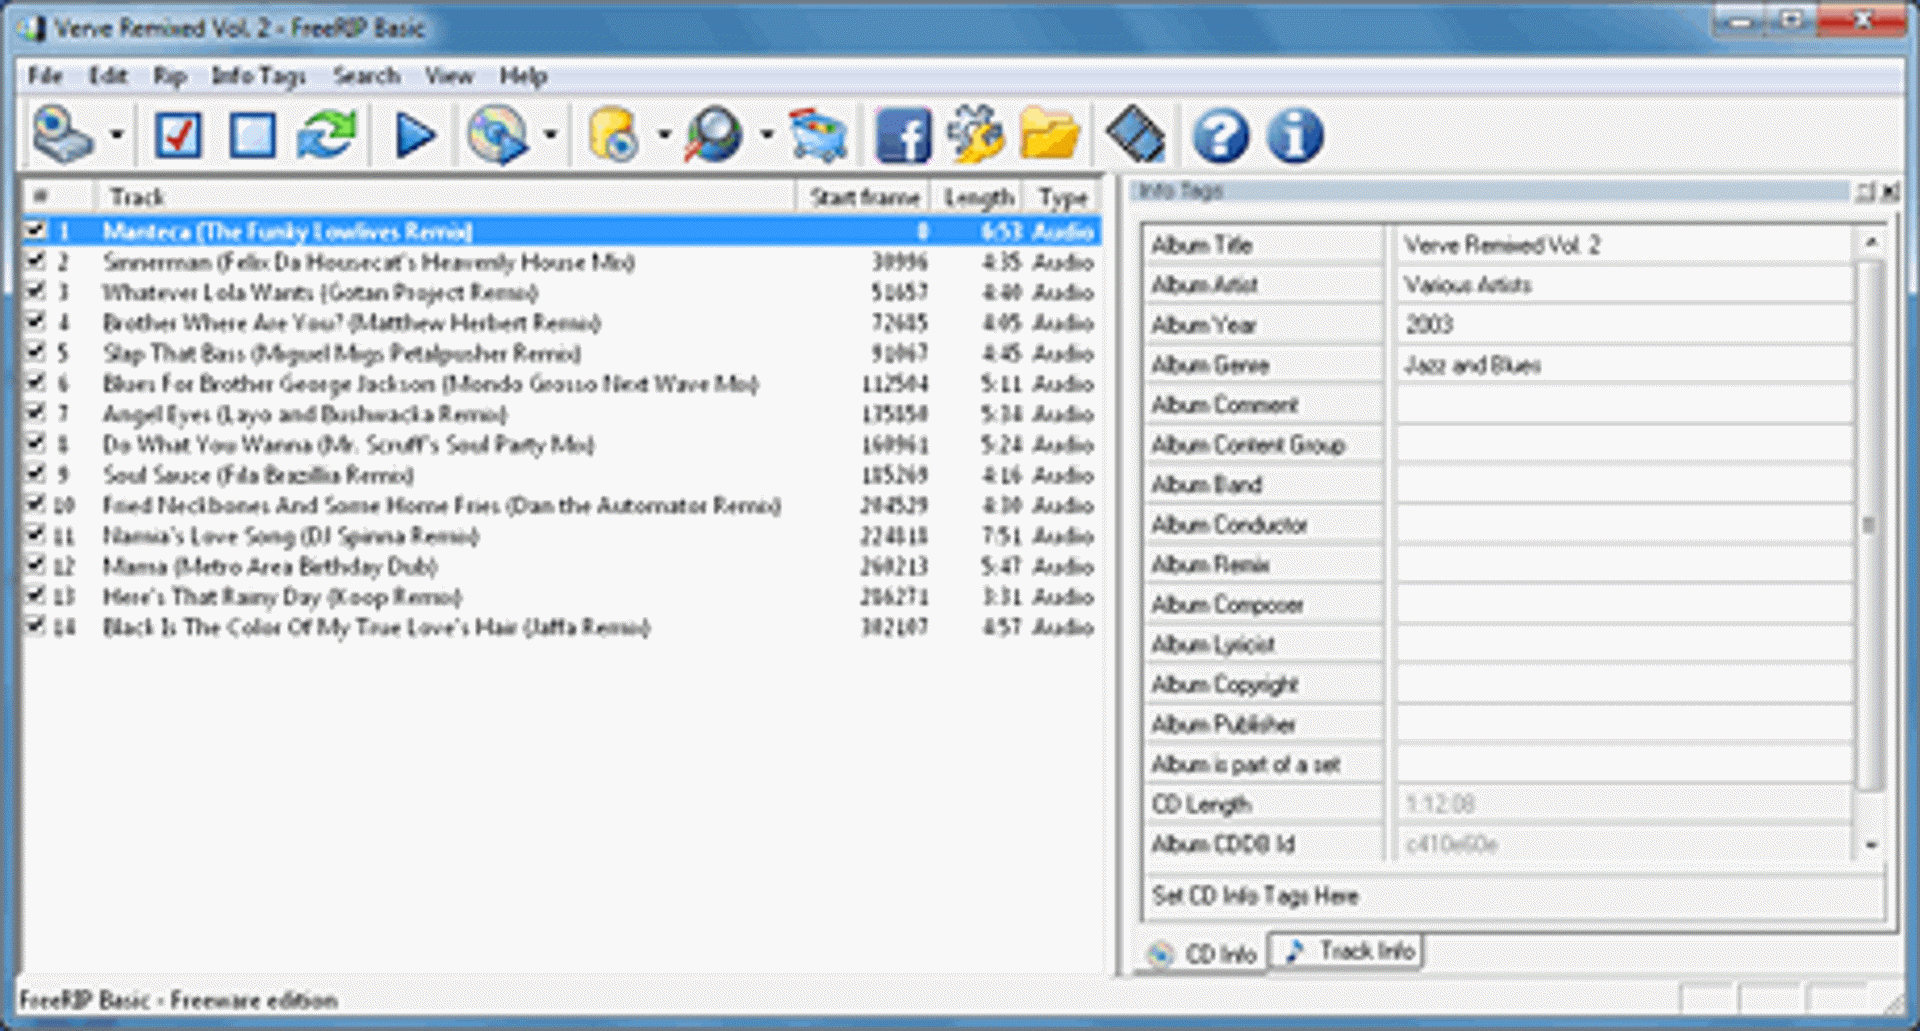Click the empty Album Composer field

point(1622,605)
